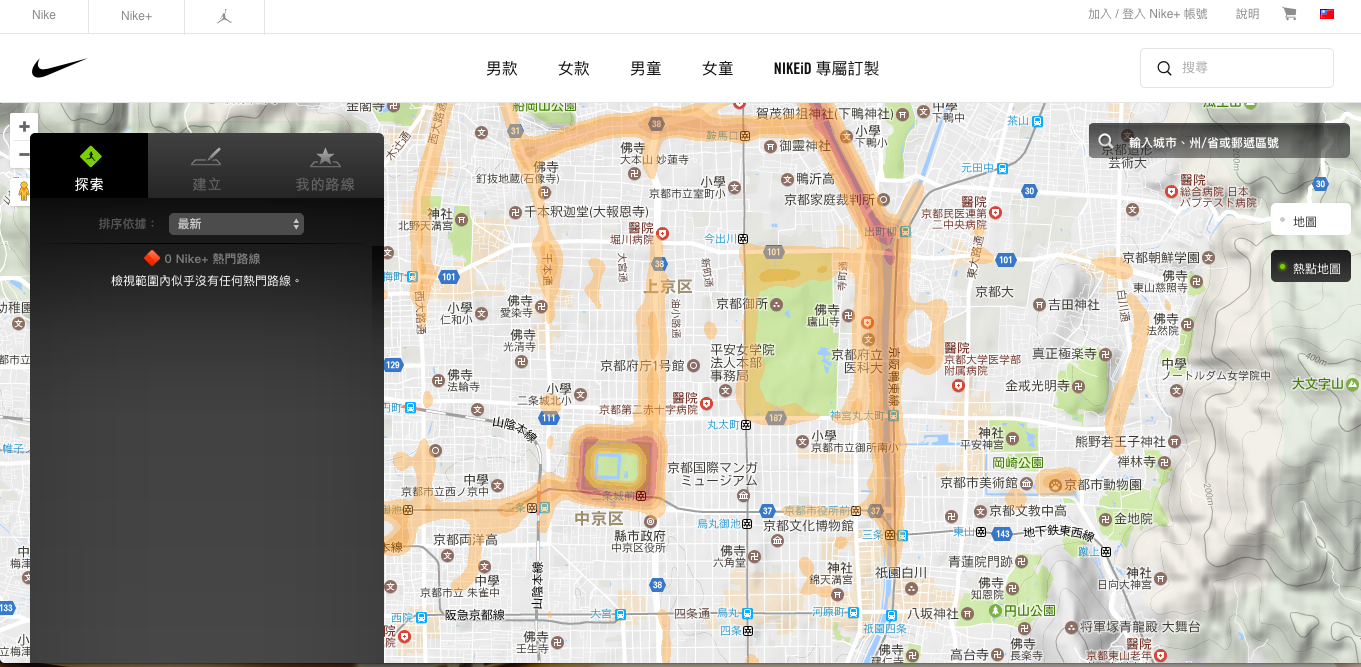Open the 我的路線 my routes tab
The image size is (1361, 667).
324,166
